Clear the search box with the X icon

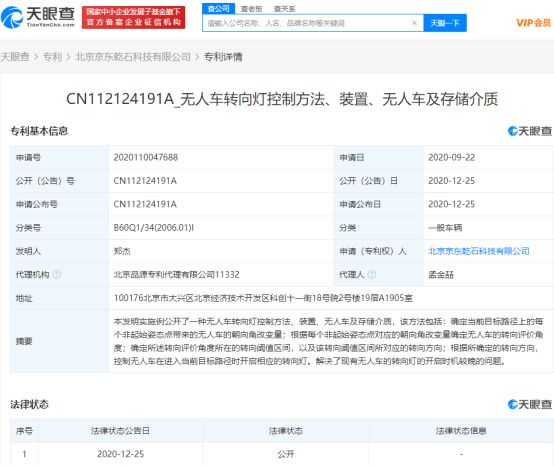(x=414, y=23)
